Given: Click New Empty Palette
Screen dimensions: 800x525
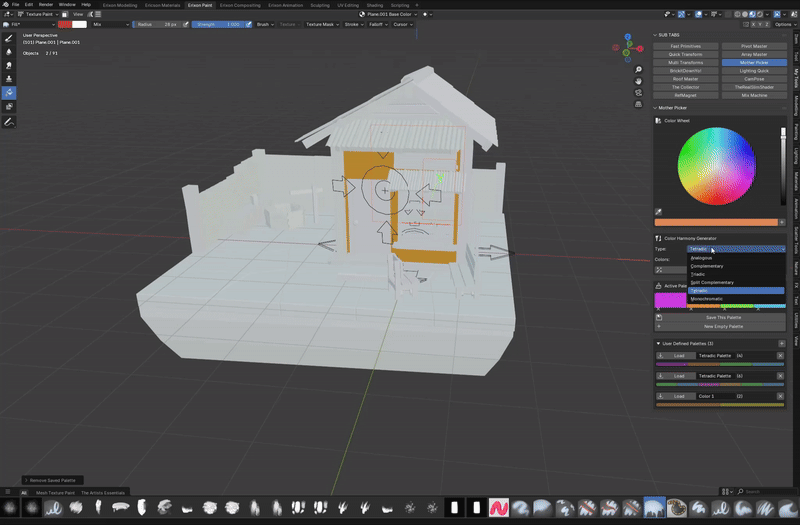Looking at the screenshot, I should (x=723, y=327).
